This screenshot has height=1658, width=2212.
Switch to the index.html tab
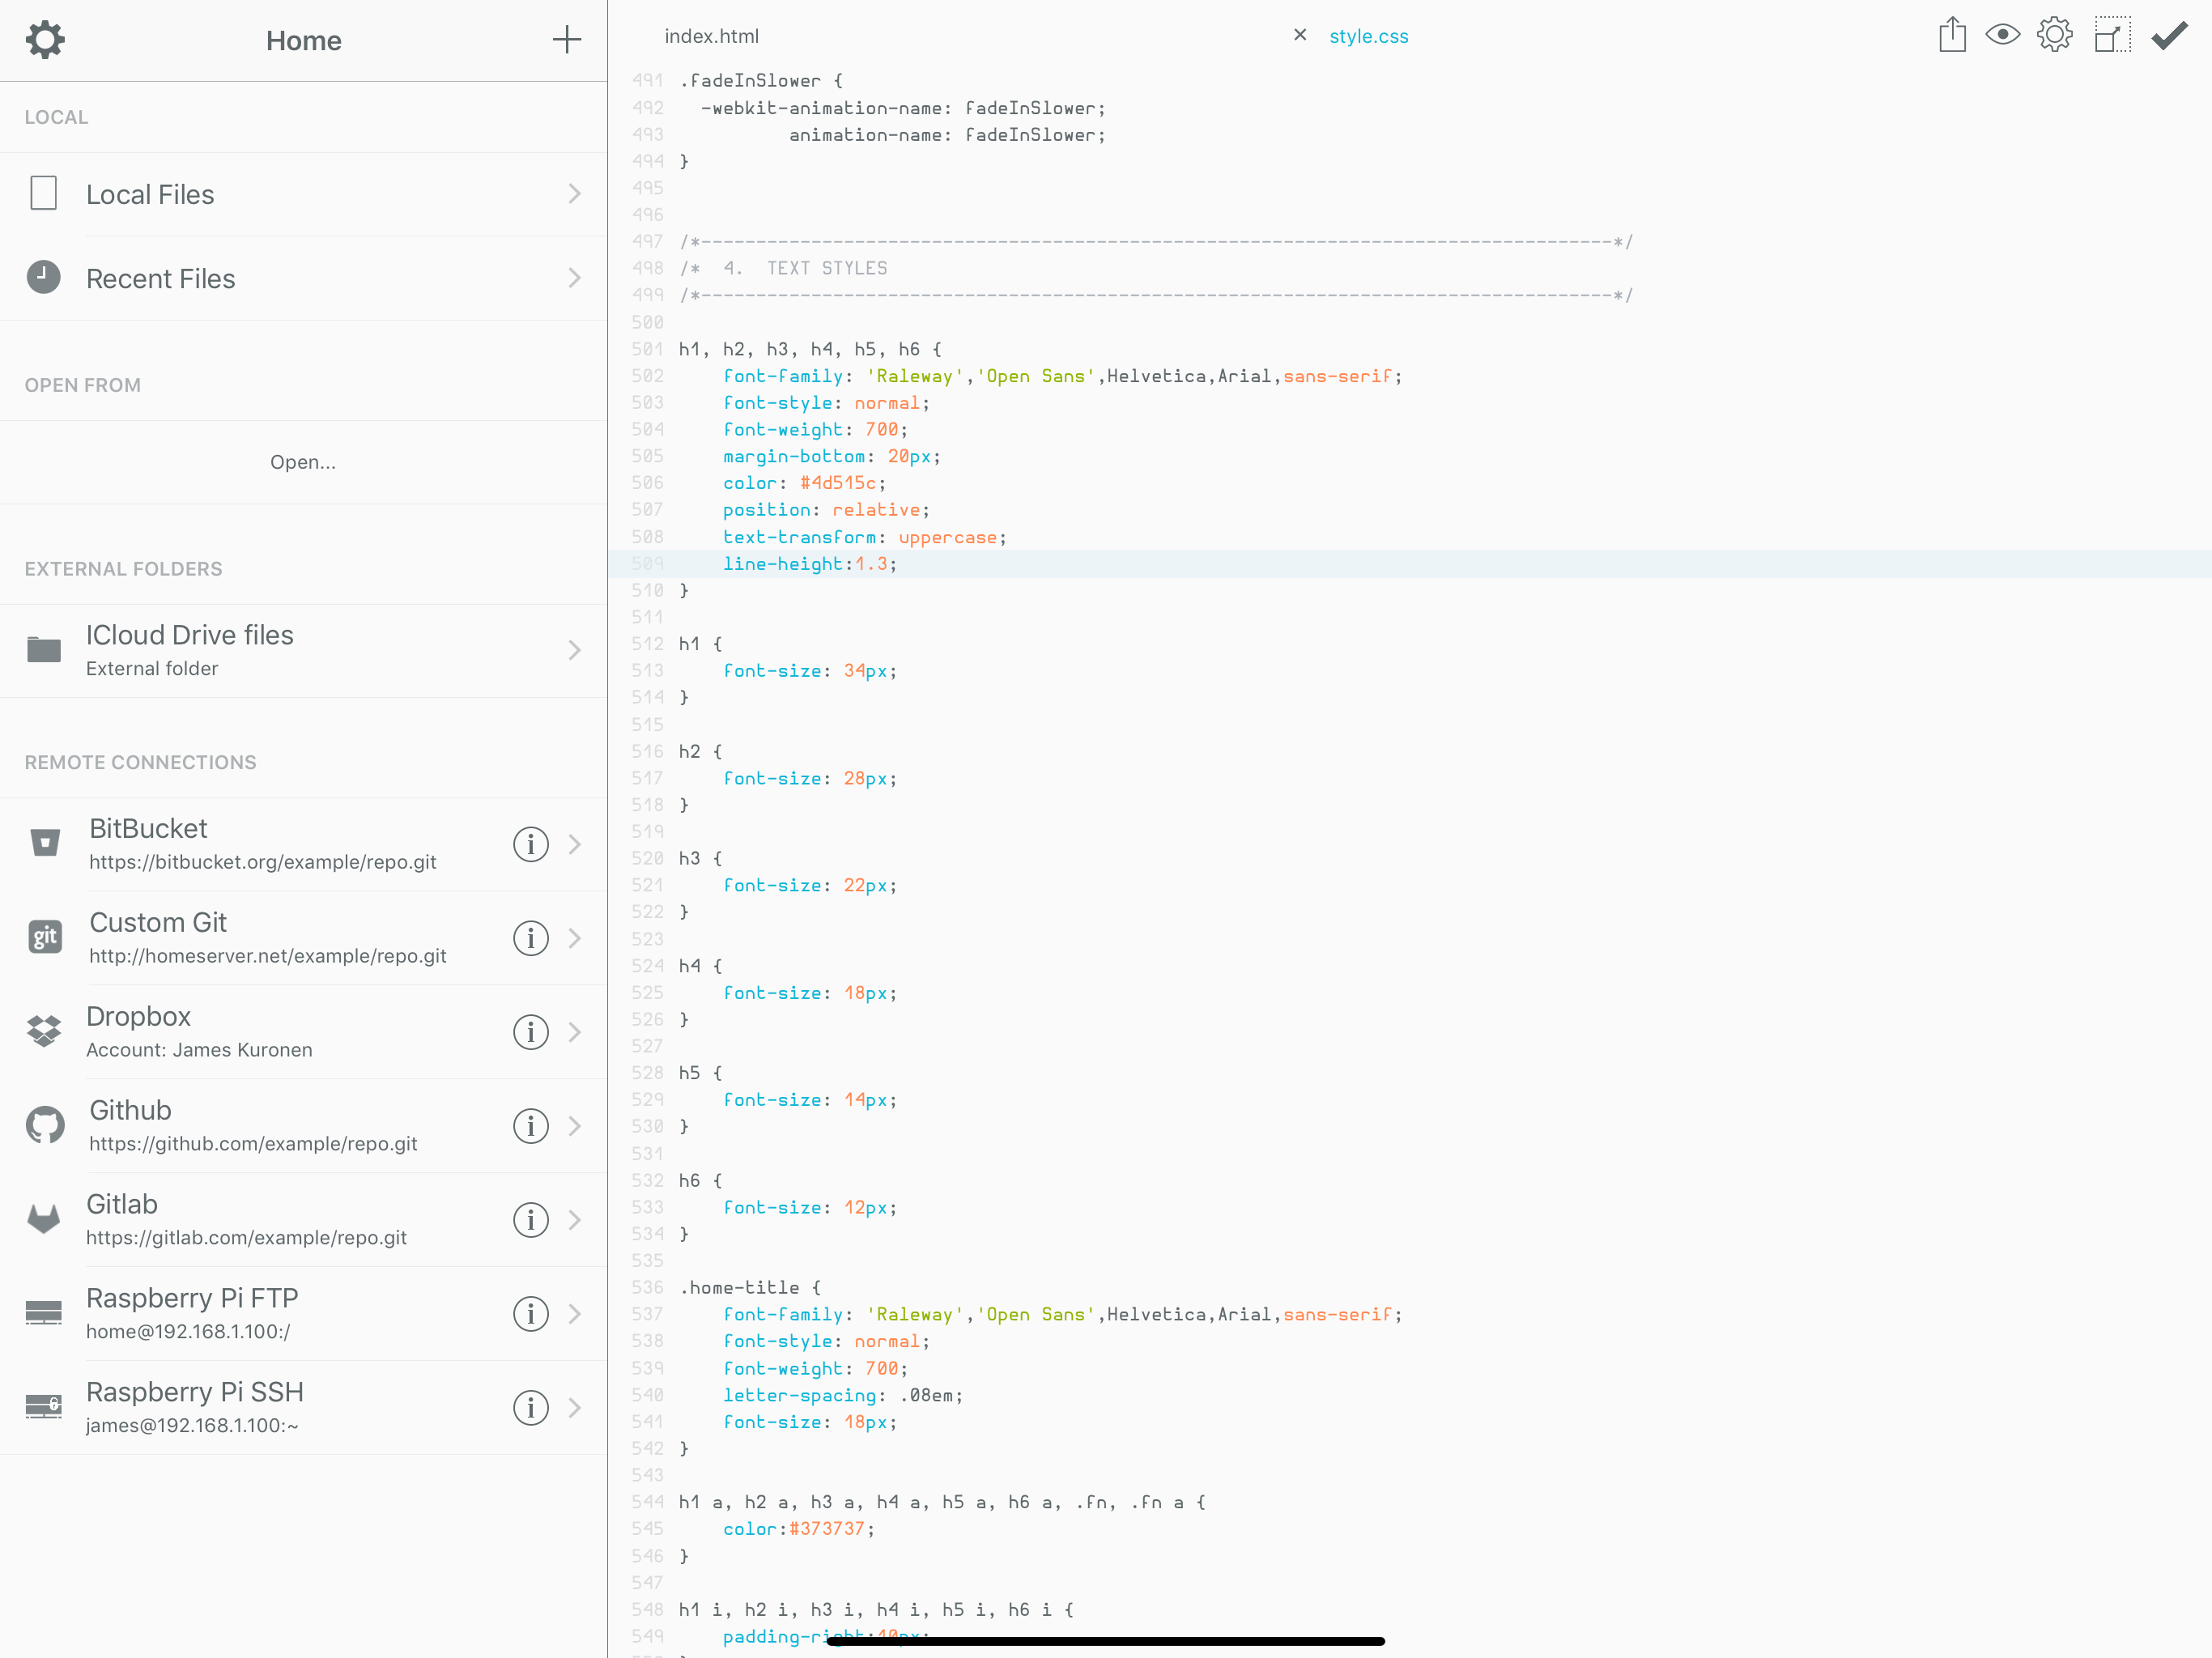pos(711,36)
